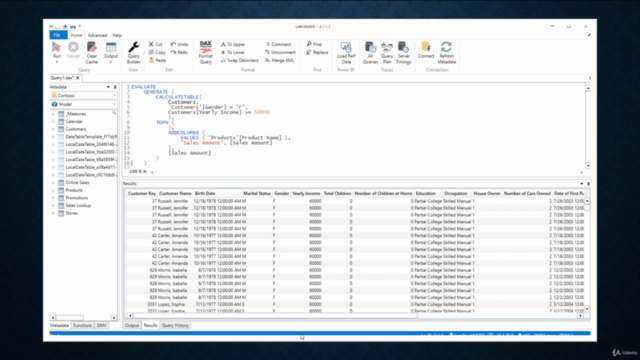This screenshot has height=360, width=640.
Task: Undo the last edit
Action: click(180, 44)
